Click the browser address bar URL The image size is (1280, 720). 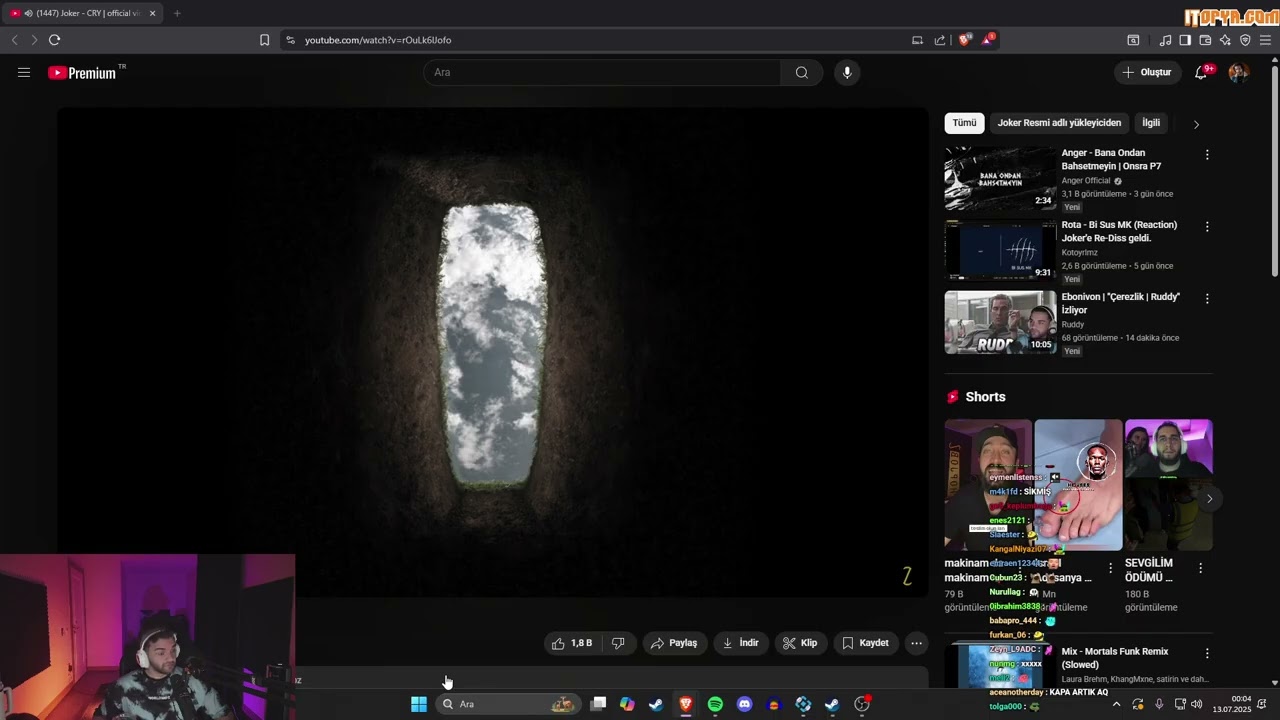(x=378, y=40)
